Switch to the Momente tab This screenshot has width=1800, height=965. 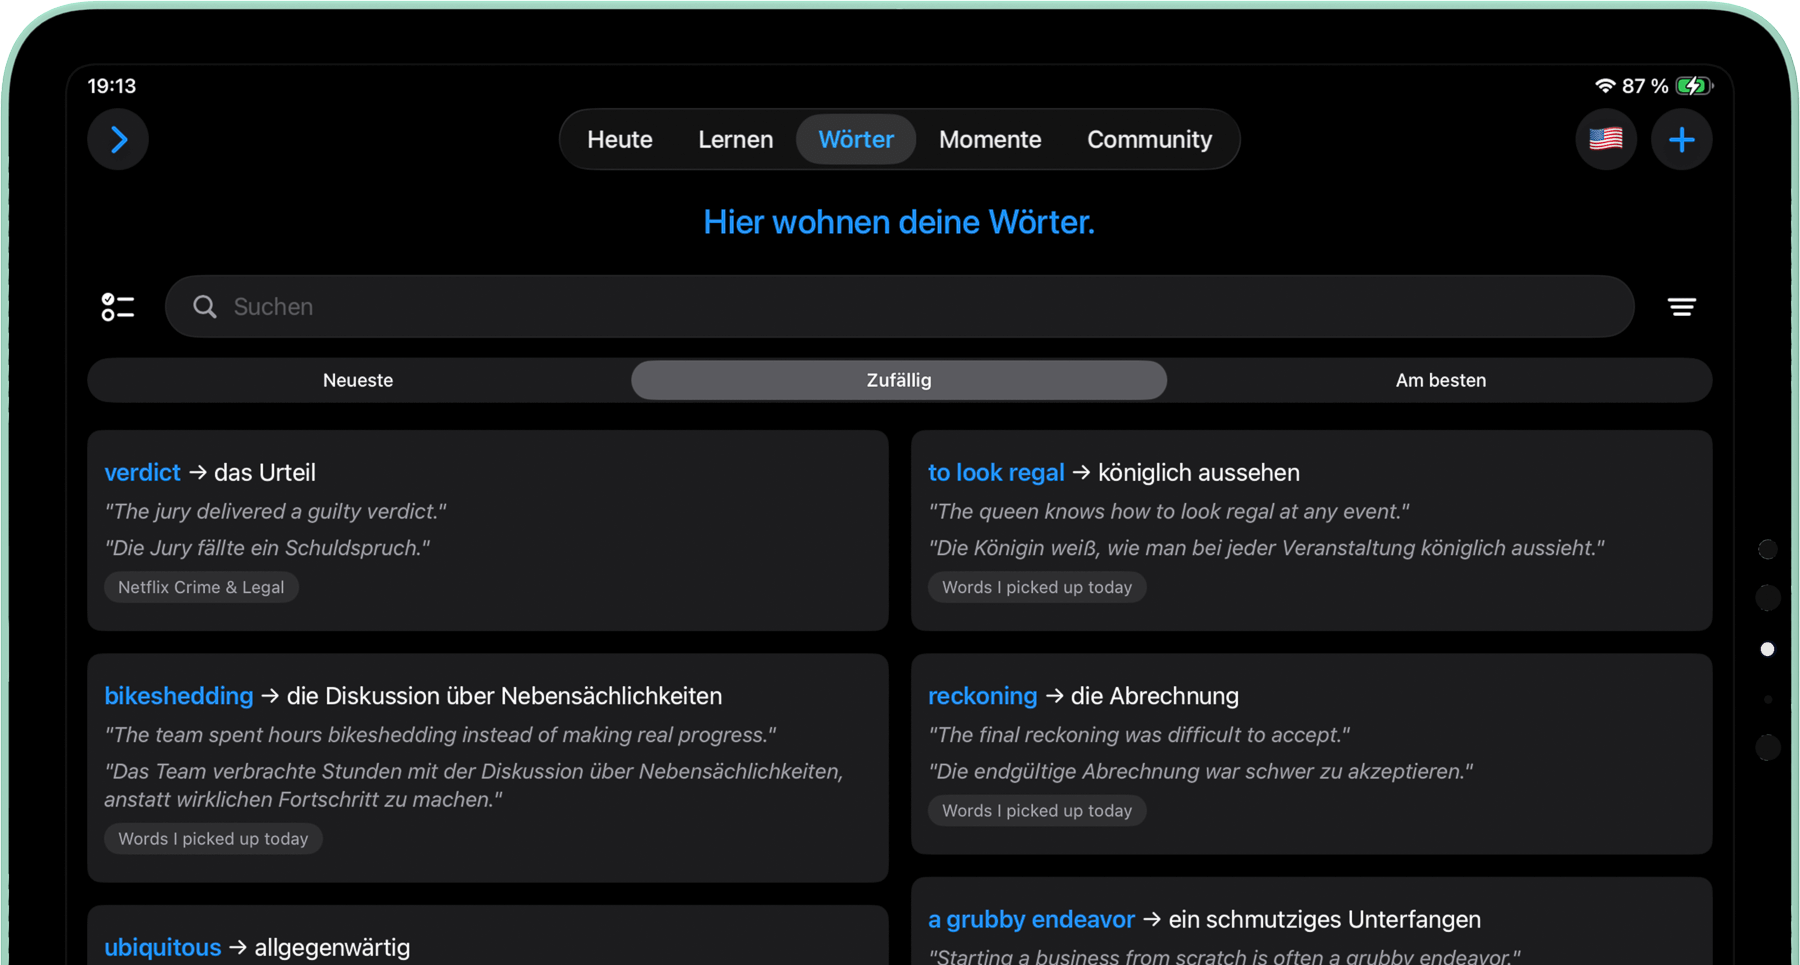990,139
